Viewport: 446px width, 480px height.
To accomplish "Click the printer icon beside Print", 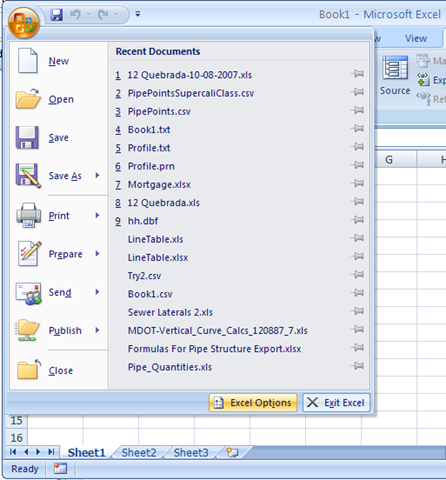I will (x=29, y=215).
